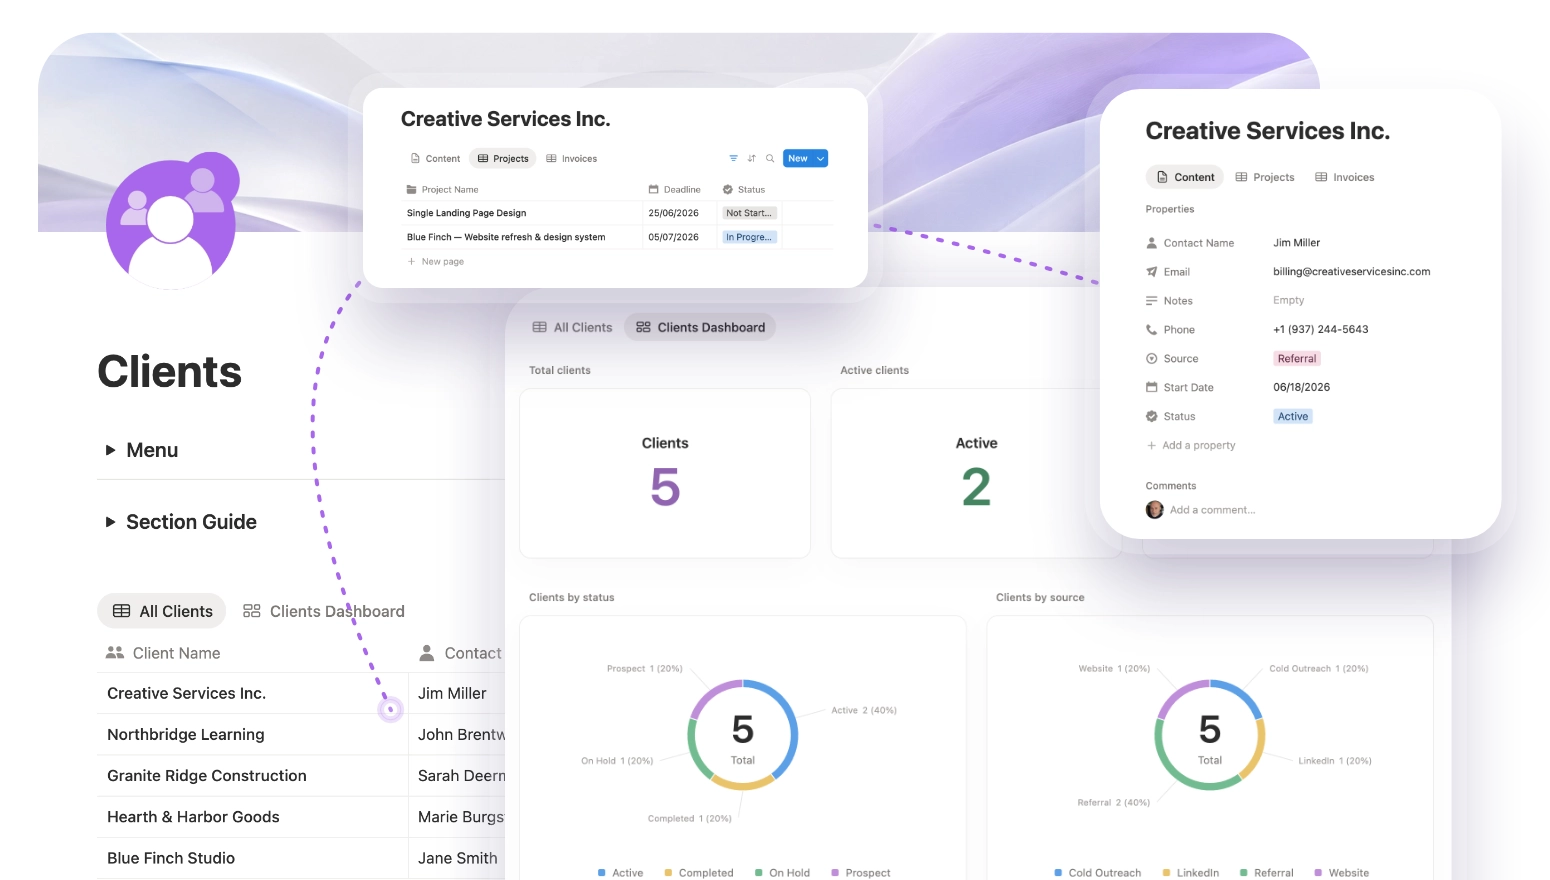Click the commenter avatar beside Add a comment
This screenshot has width=1550, height=880.
point(1154,510)
